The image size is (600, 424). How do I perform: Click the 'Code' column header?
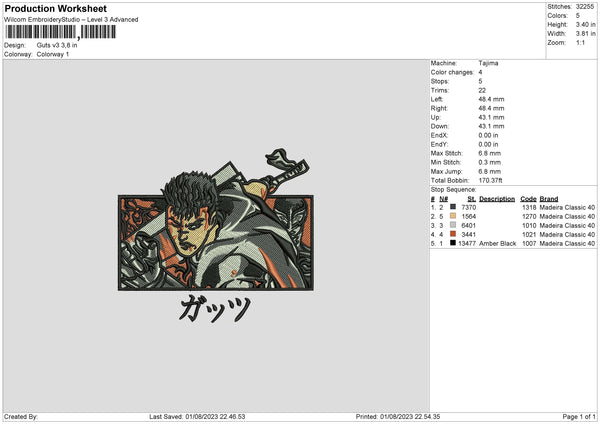(528, 199)
